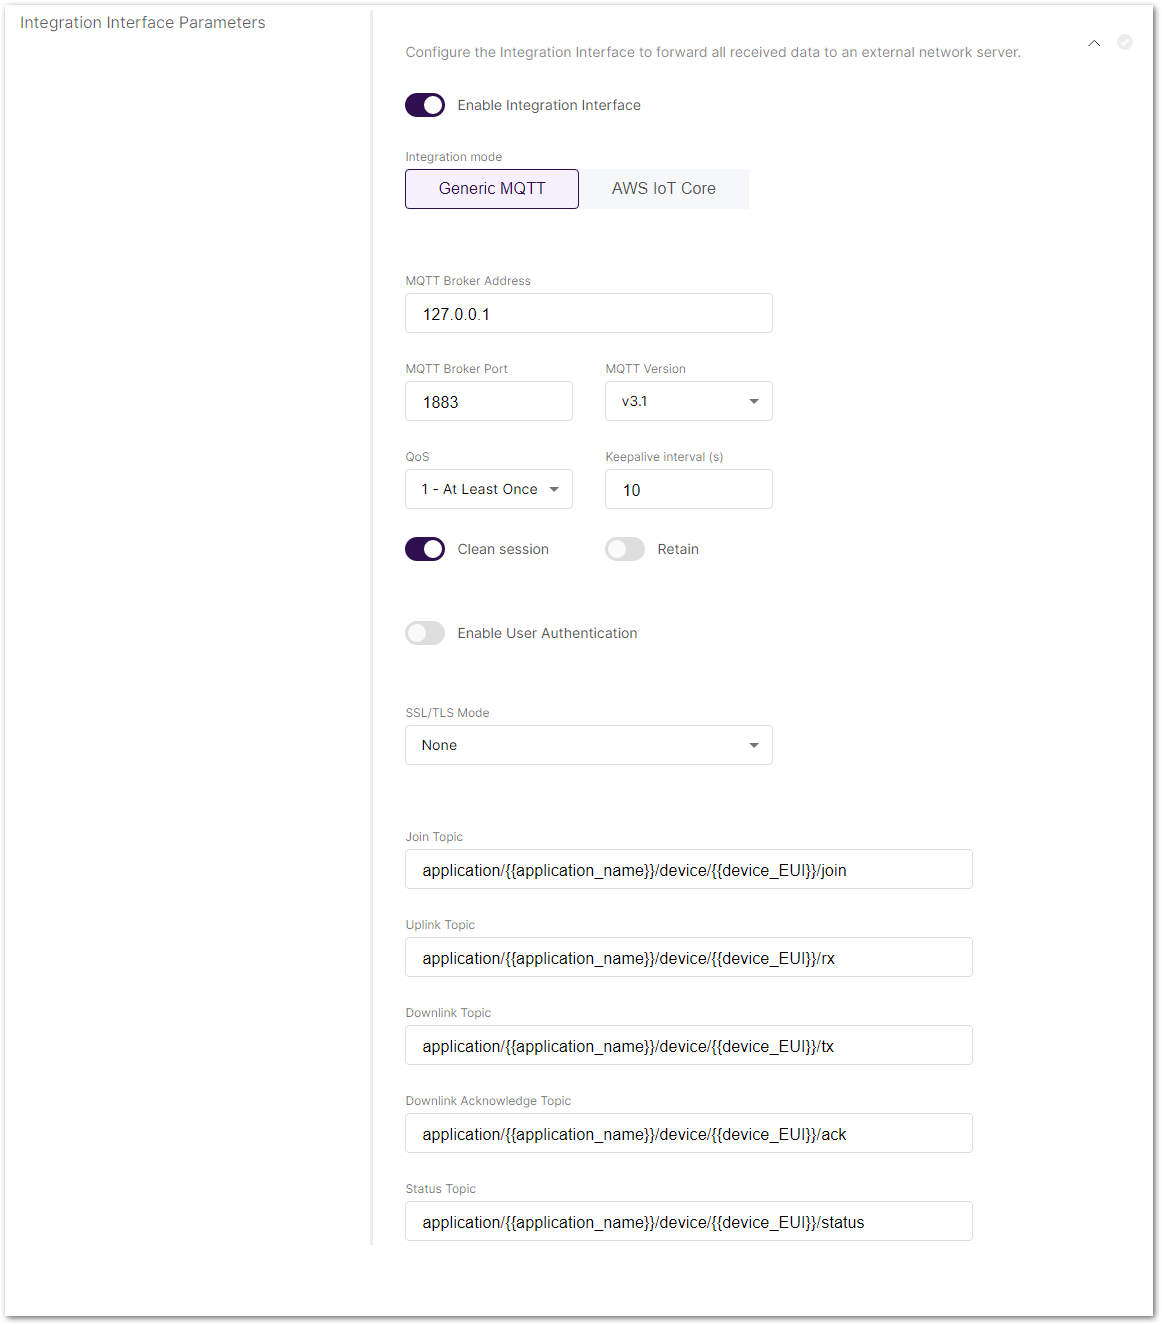The width and height of the screenshot is (1162, 1325).
Task: Select the Keepalive interval field
Action: pos(688,489)
